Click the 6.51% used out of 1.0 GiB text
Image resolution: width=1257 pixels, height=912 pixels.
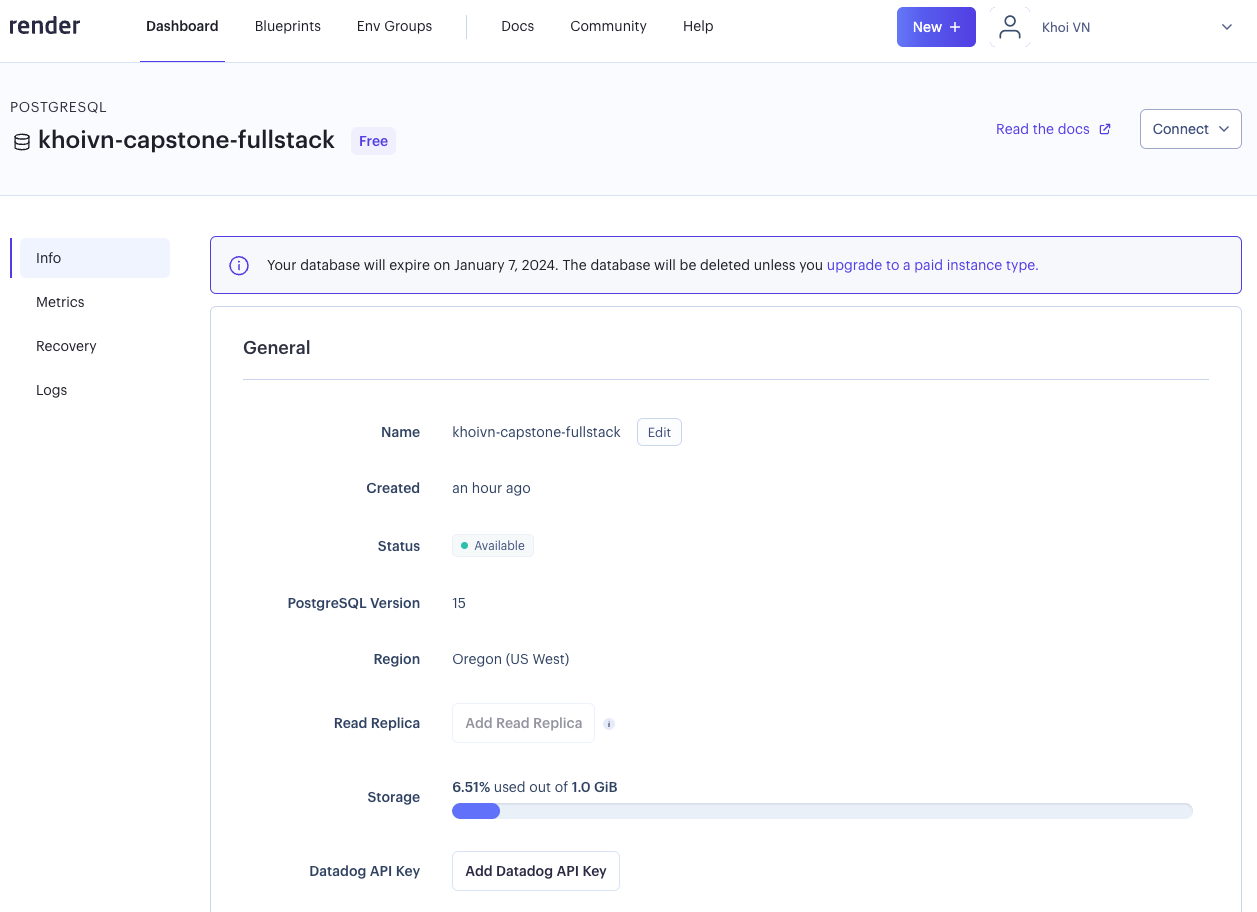[535, 787]
